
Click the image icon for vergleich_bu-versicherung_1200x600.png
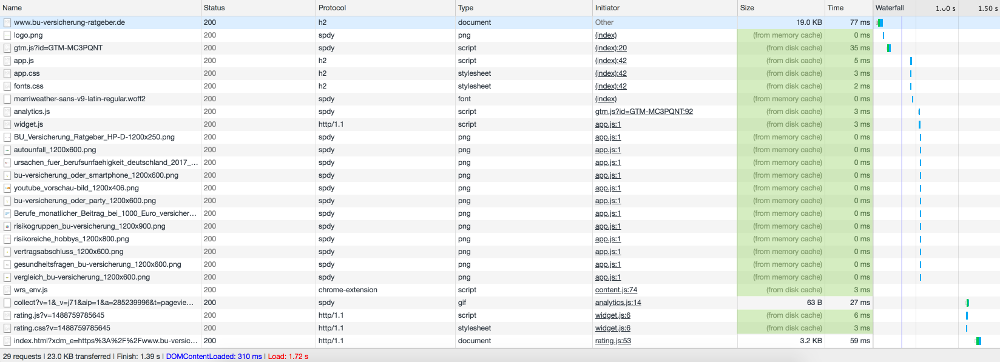(7, 277)
